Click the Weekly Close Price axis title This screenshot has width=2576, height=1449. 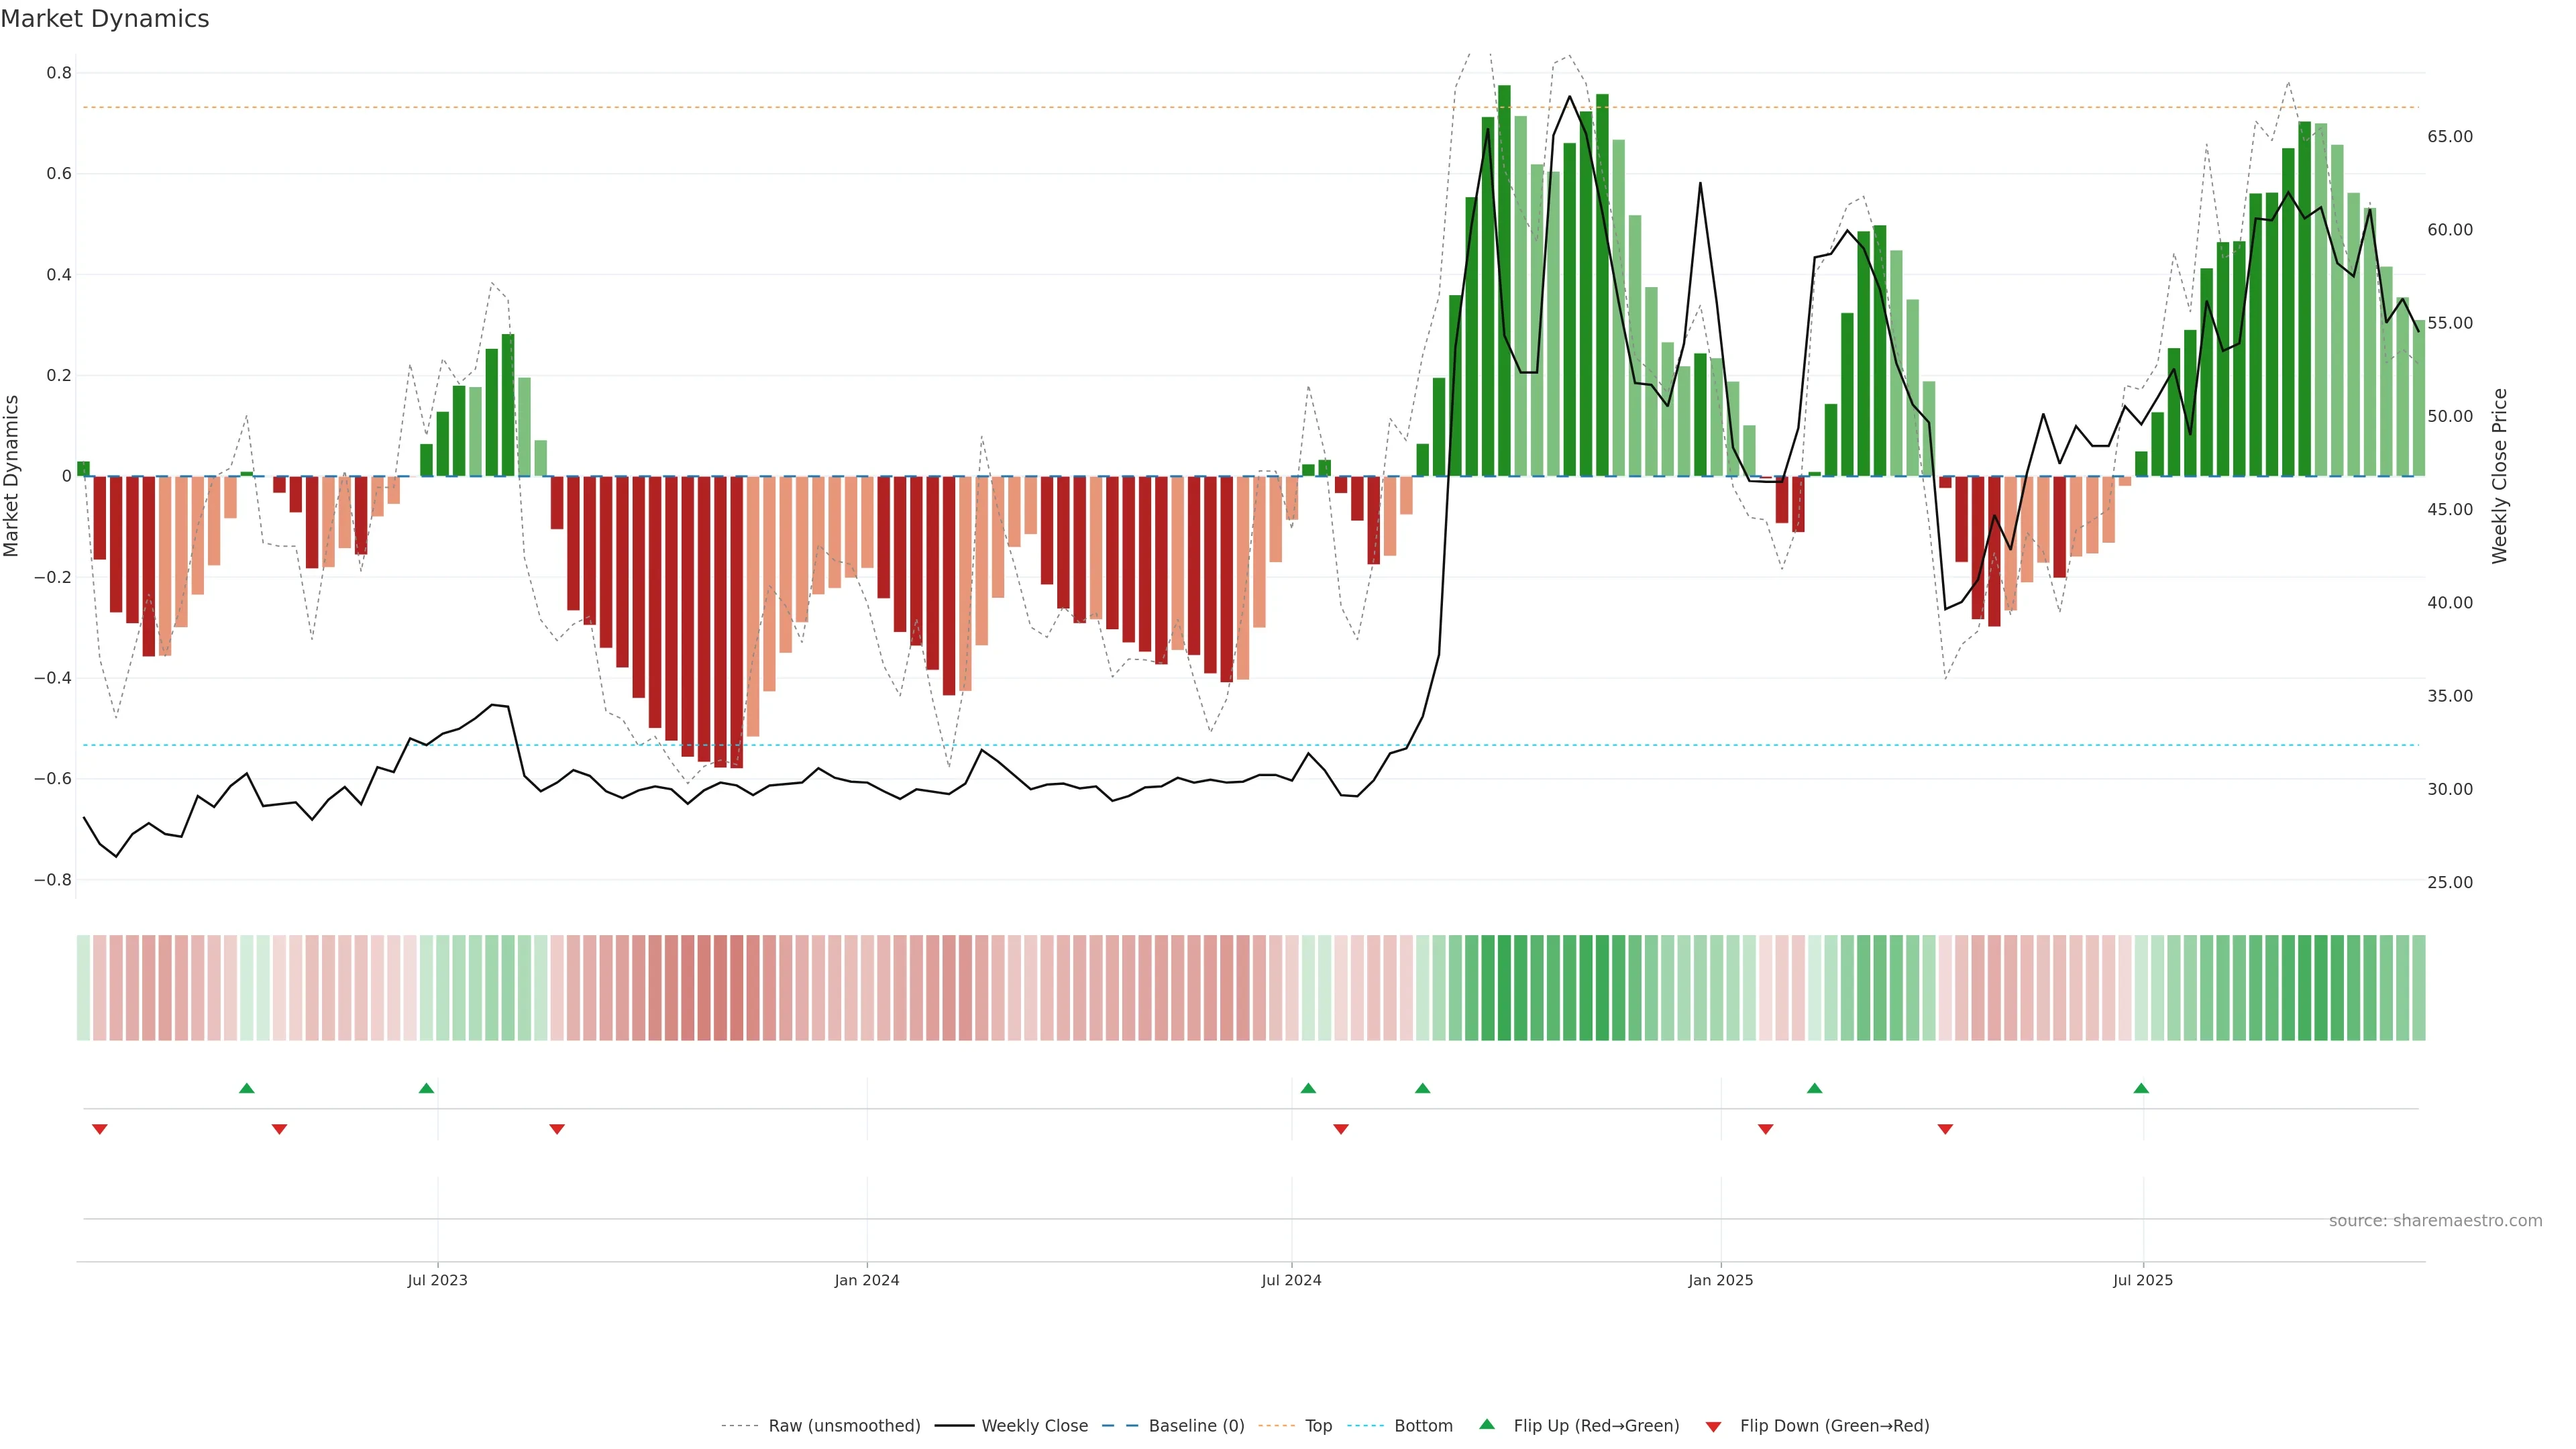tap(2499, 476)
